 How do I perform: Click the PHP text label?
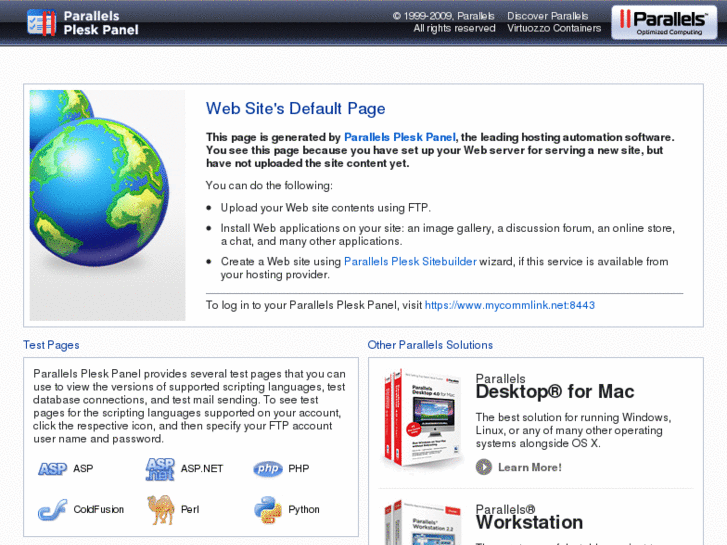click(299, 469)
